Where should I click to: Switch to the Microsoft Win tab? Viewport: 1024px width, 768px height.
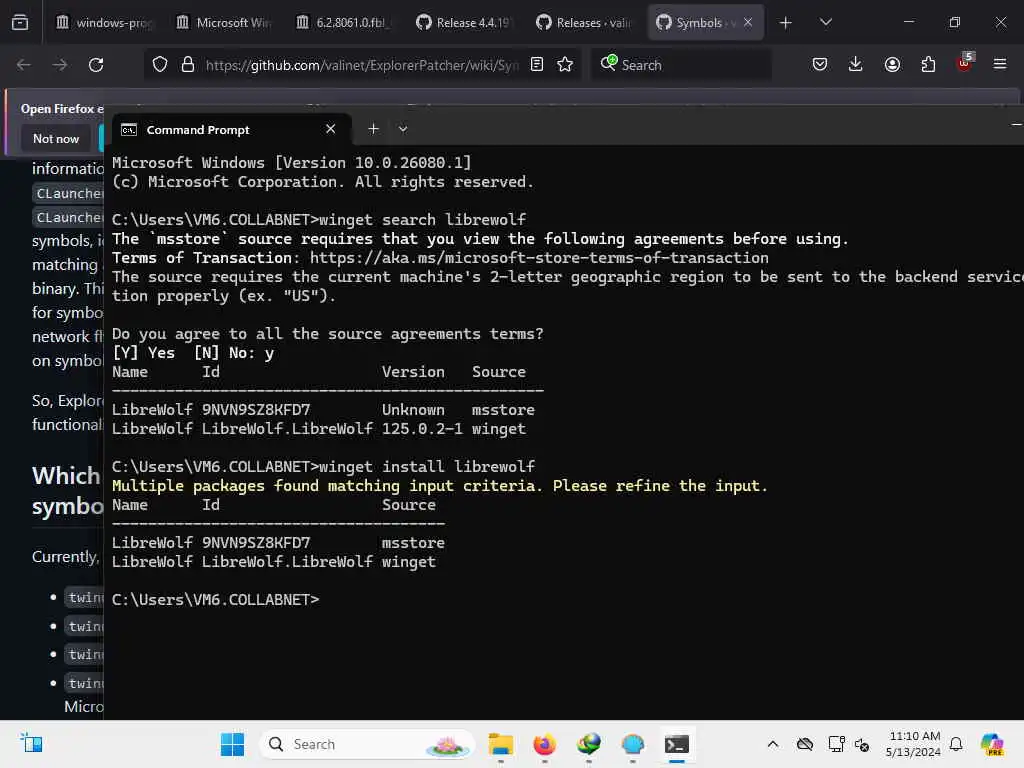[x=225, y=23]
